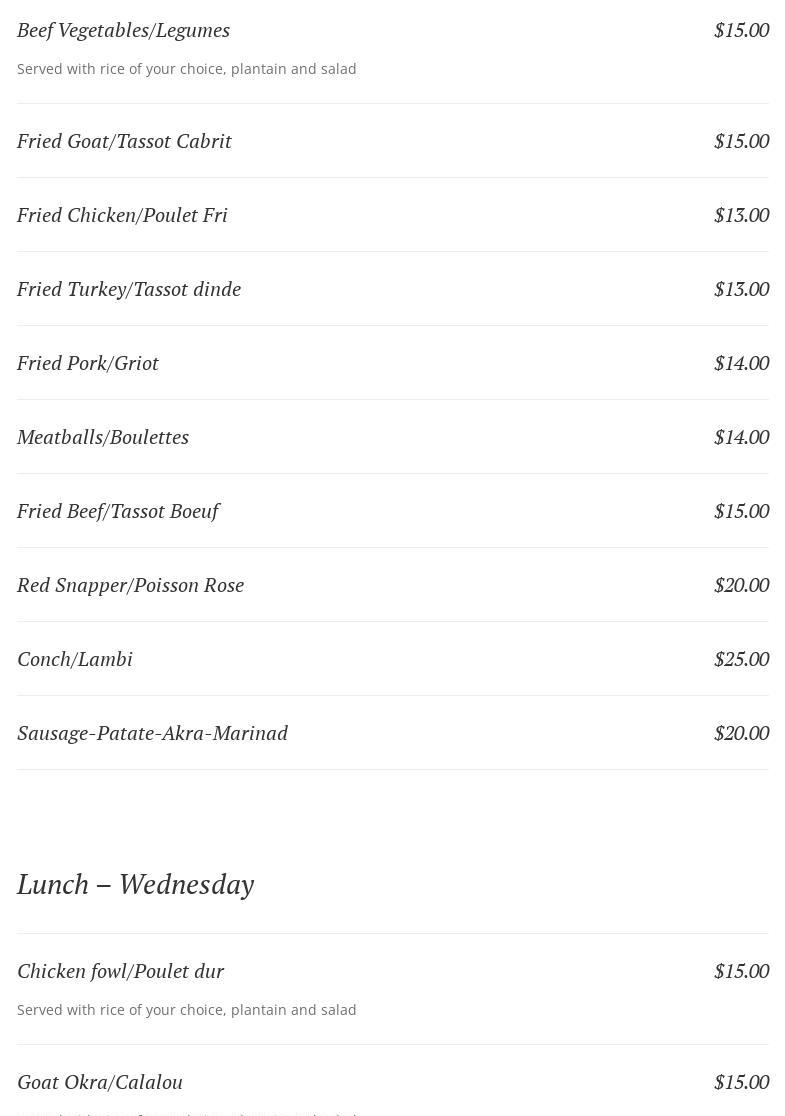The height and width of the screenshot is (1116, 785).
Task: Open Sausage-Patate-Akra-Marinad item
Action: coord(152,733)
